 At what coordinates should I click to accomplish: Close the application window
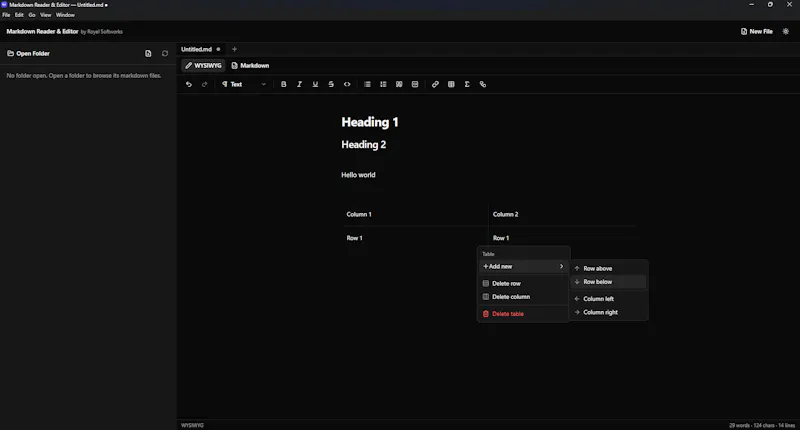pyautogui.click(x=789, y=5)
